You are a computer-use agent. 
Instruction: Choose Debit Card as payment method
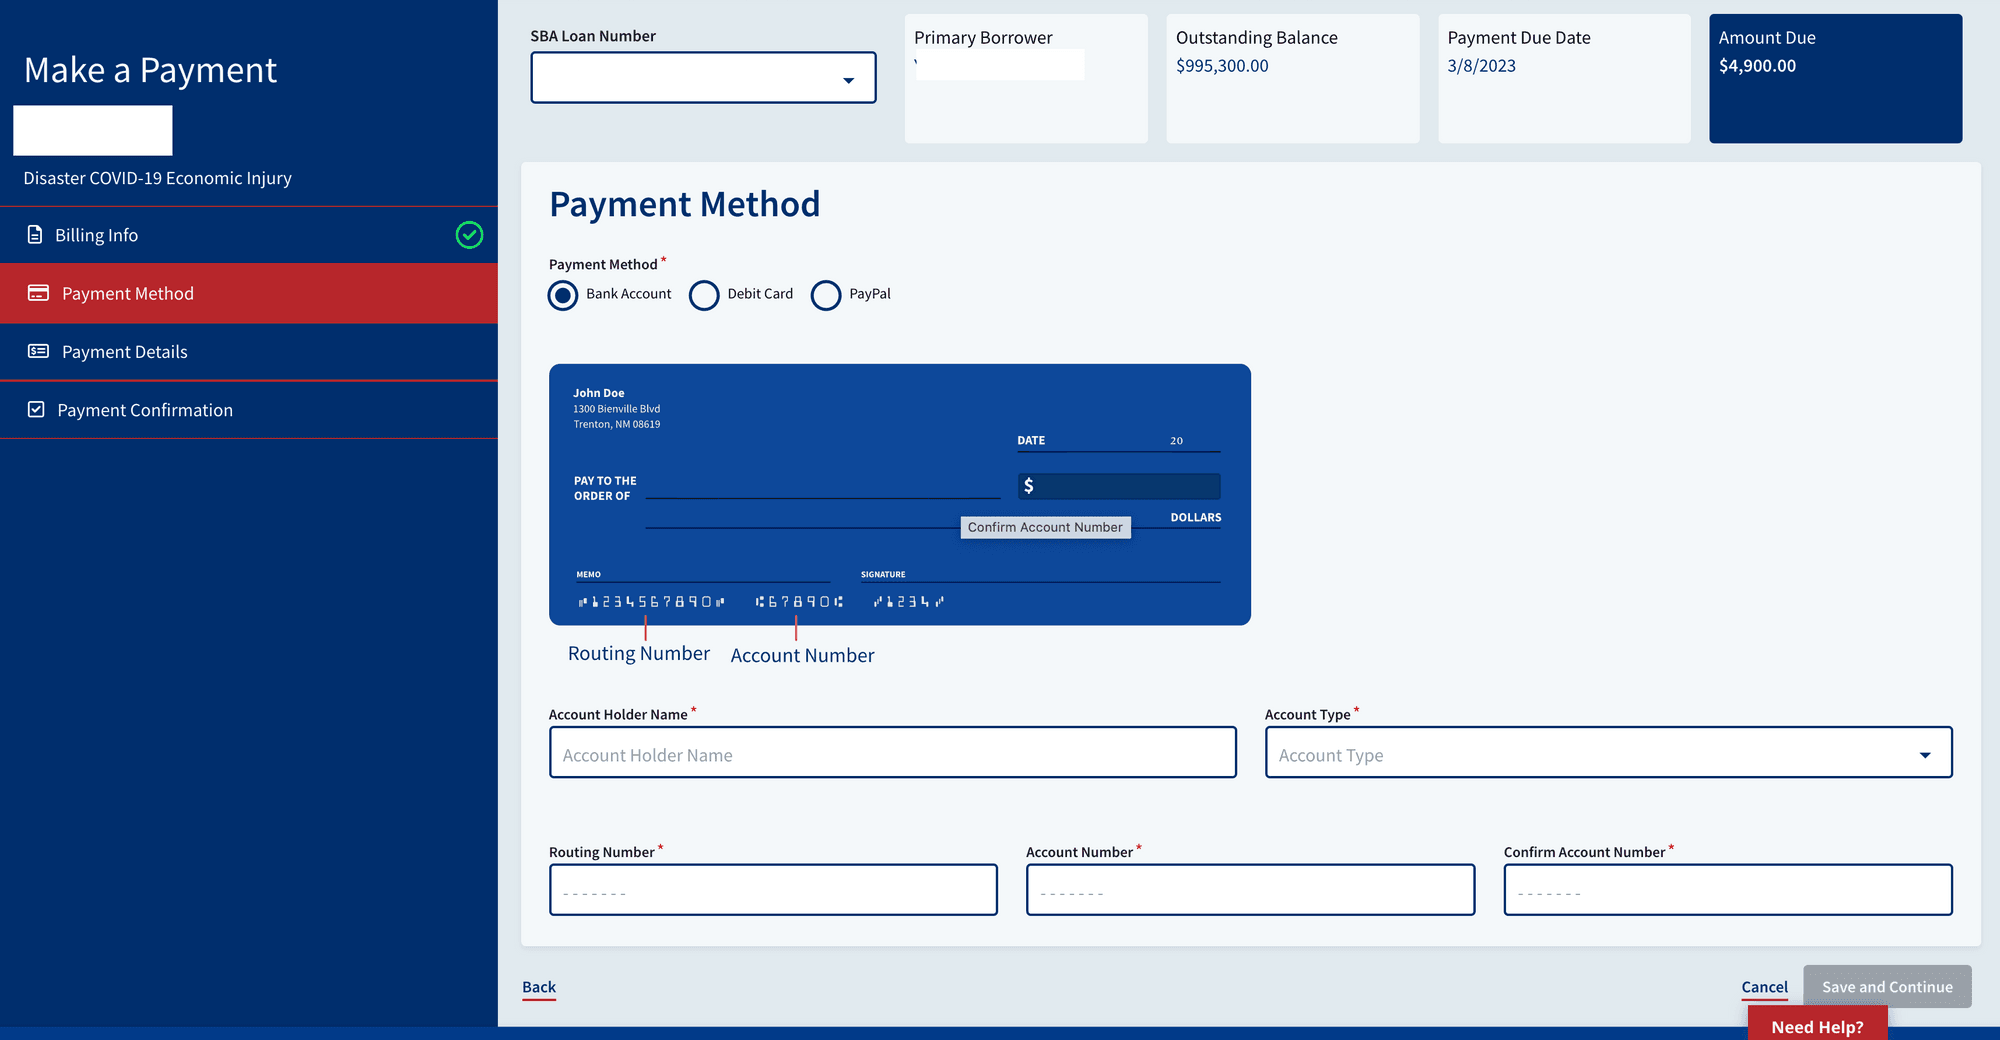[704, 295]
